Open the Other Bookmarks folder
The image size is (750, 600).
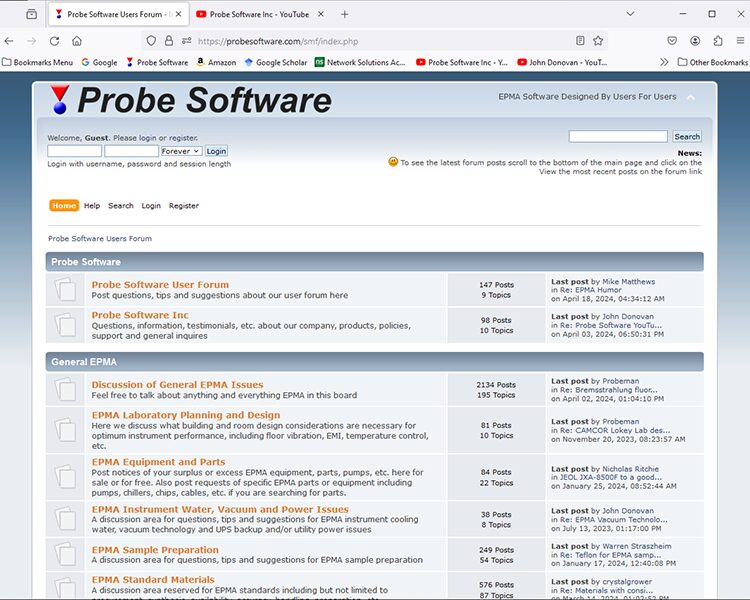[x=713, y=62]
